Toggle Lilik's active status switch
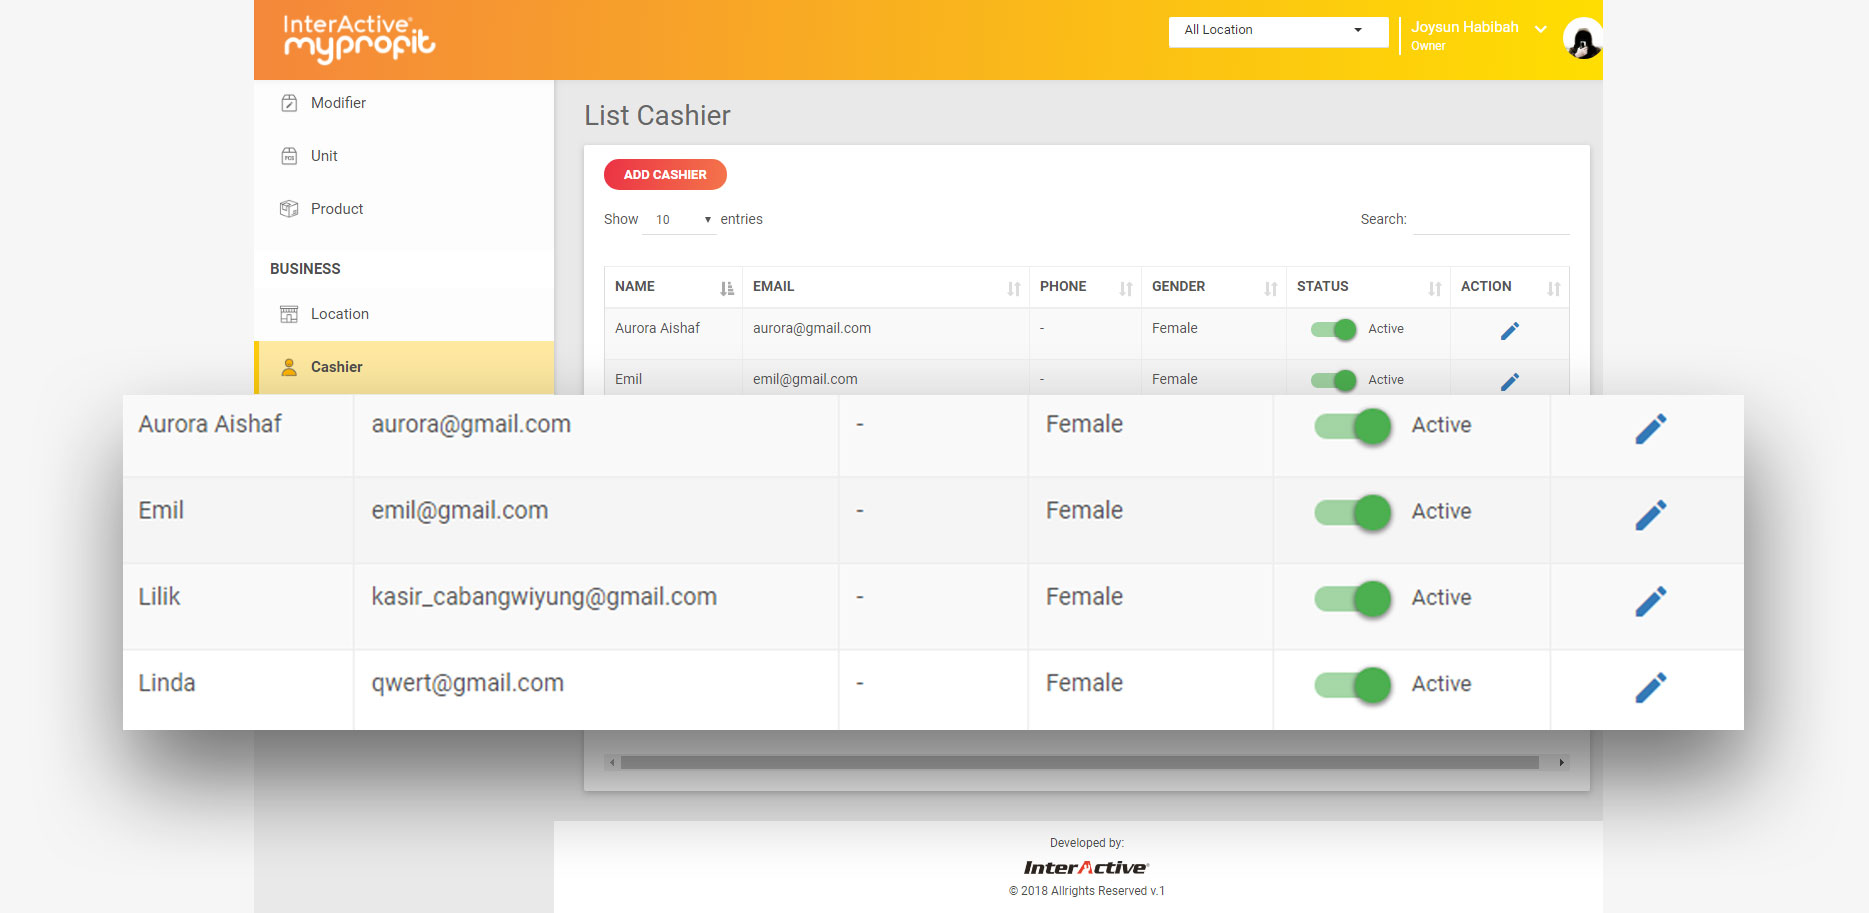The image size is (1869, 913). [1353, 598]
